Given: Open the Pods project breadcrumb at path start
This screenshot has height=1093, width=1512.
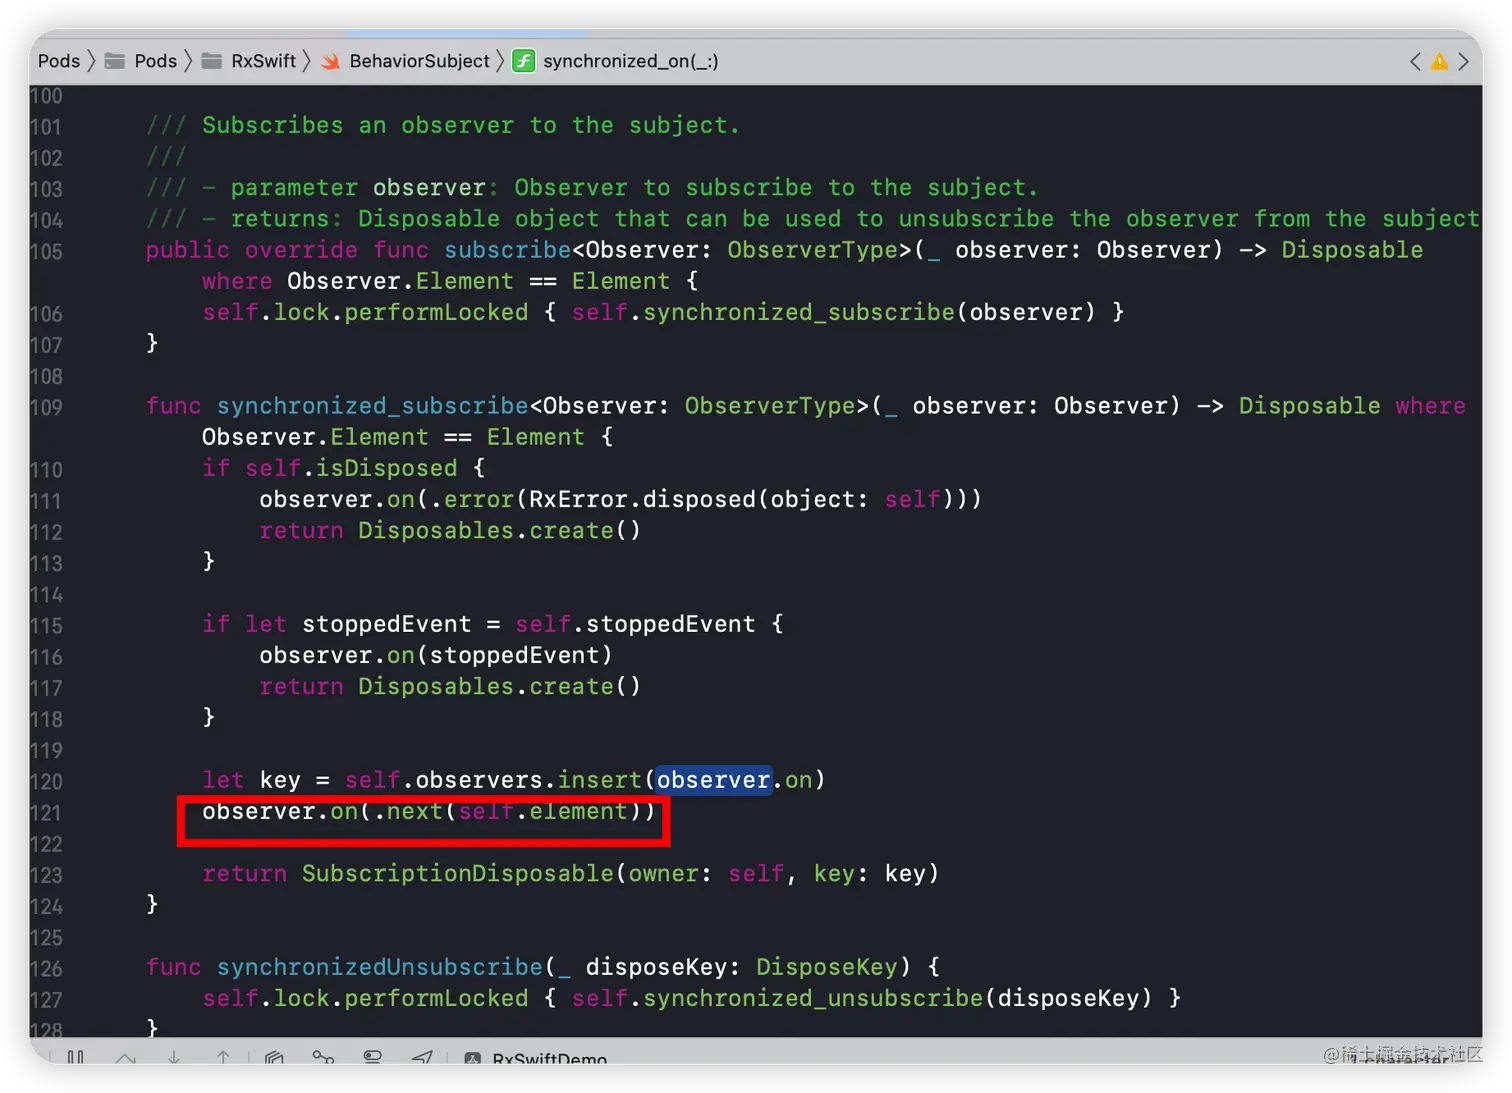Looking at the screenshot, I should tap(58, 61).
